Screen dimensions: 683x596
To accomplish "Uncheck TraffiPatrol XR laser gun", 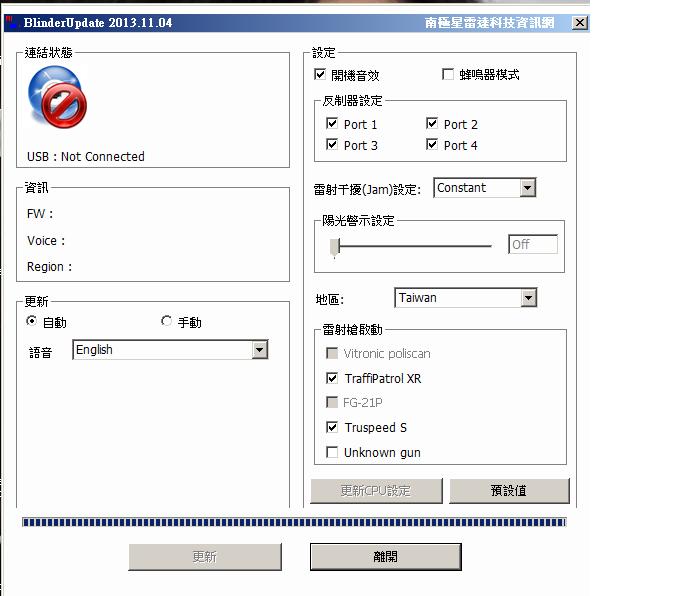I will pyautogui.click(x=332, y=379).
